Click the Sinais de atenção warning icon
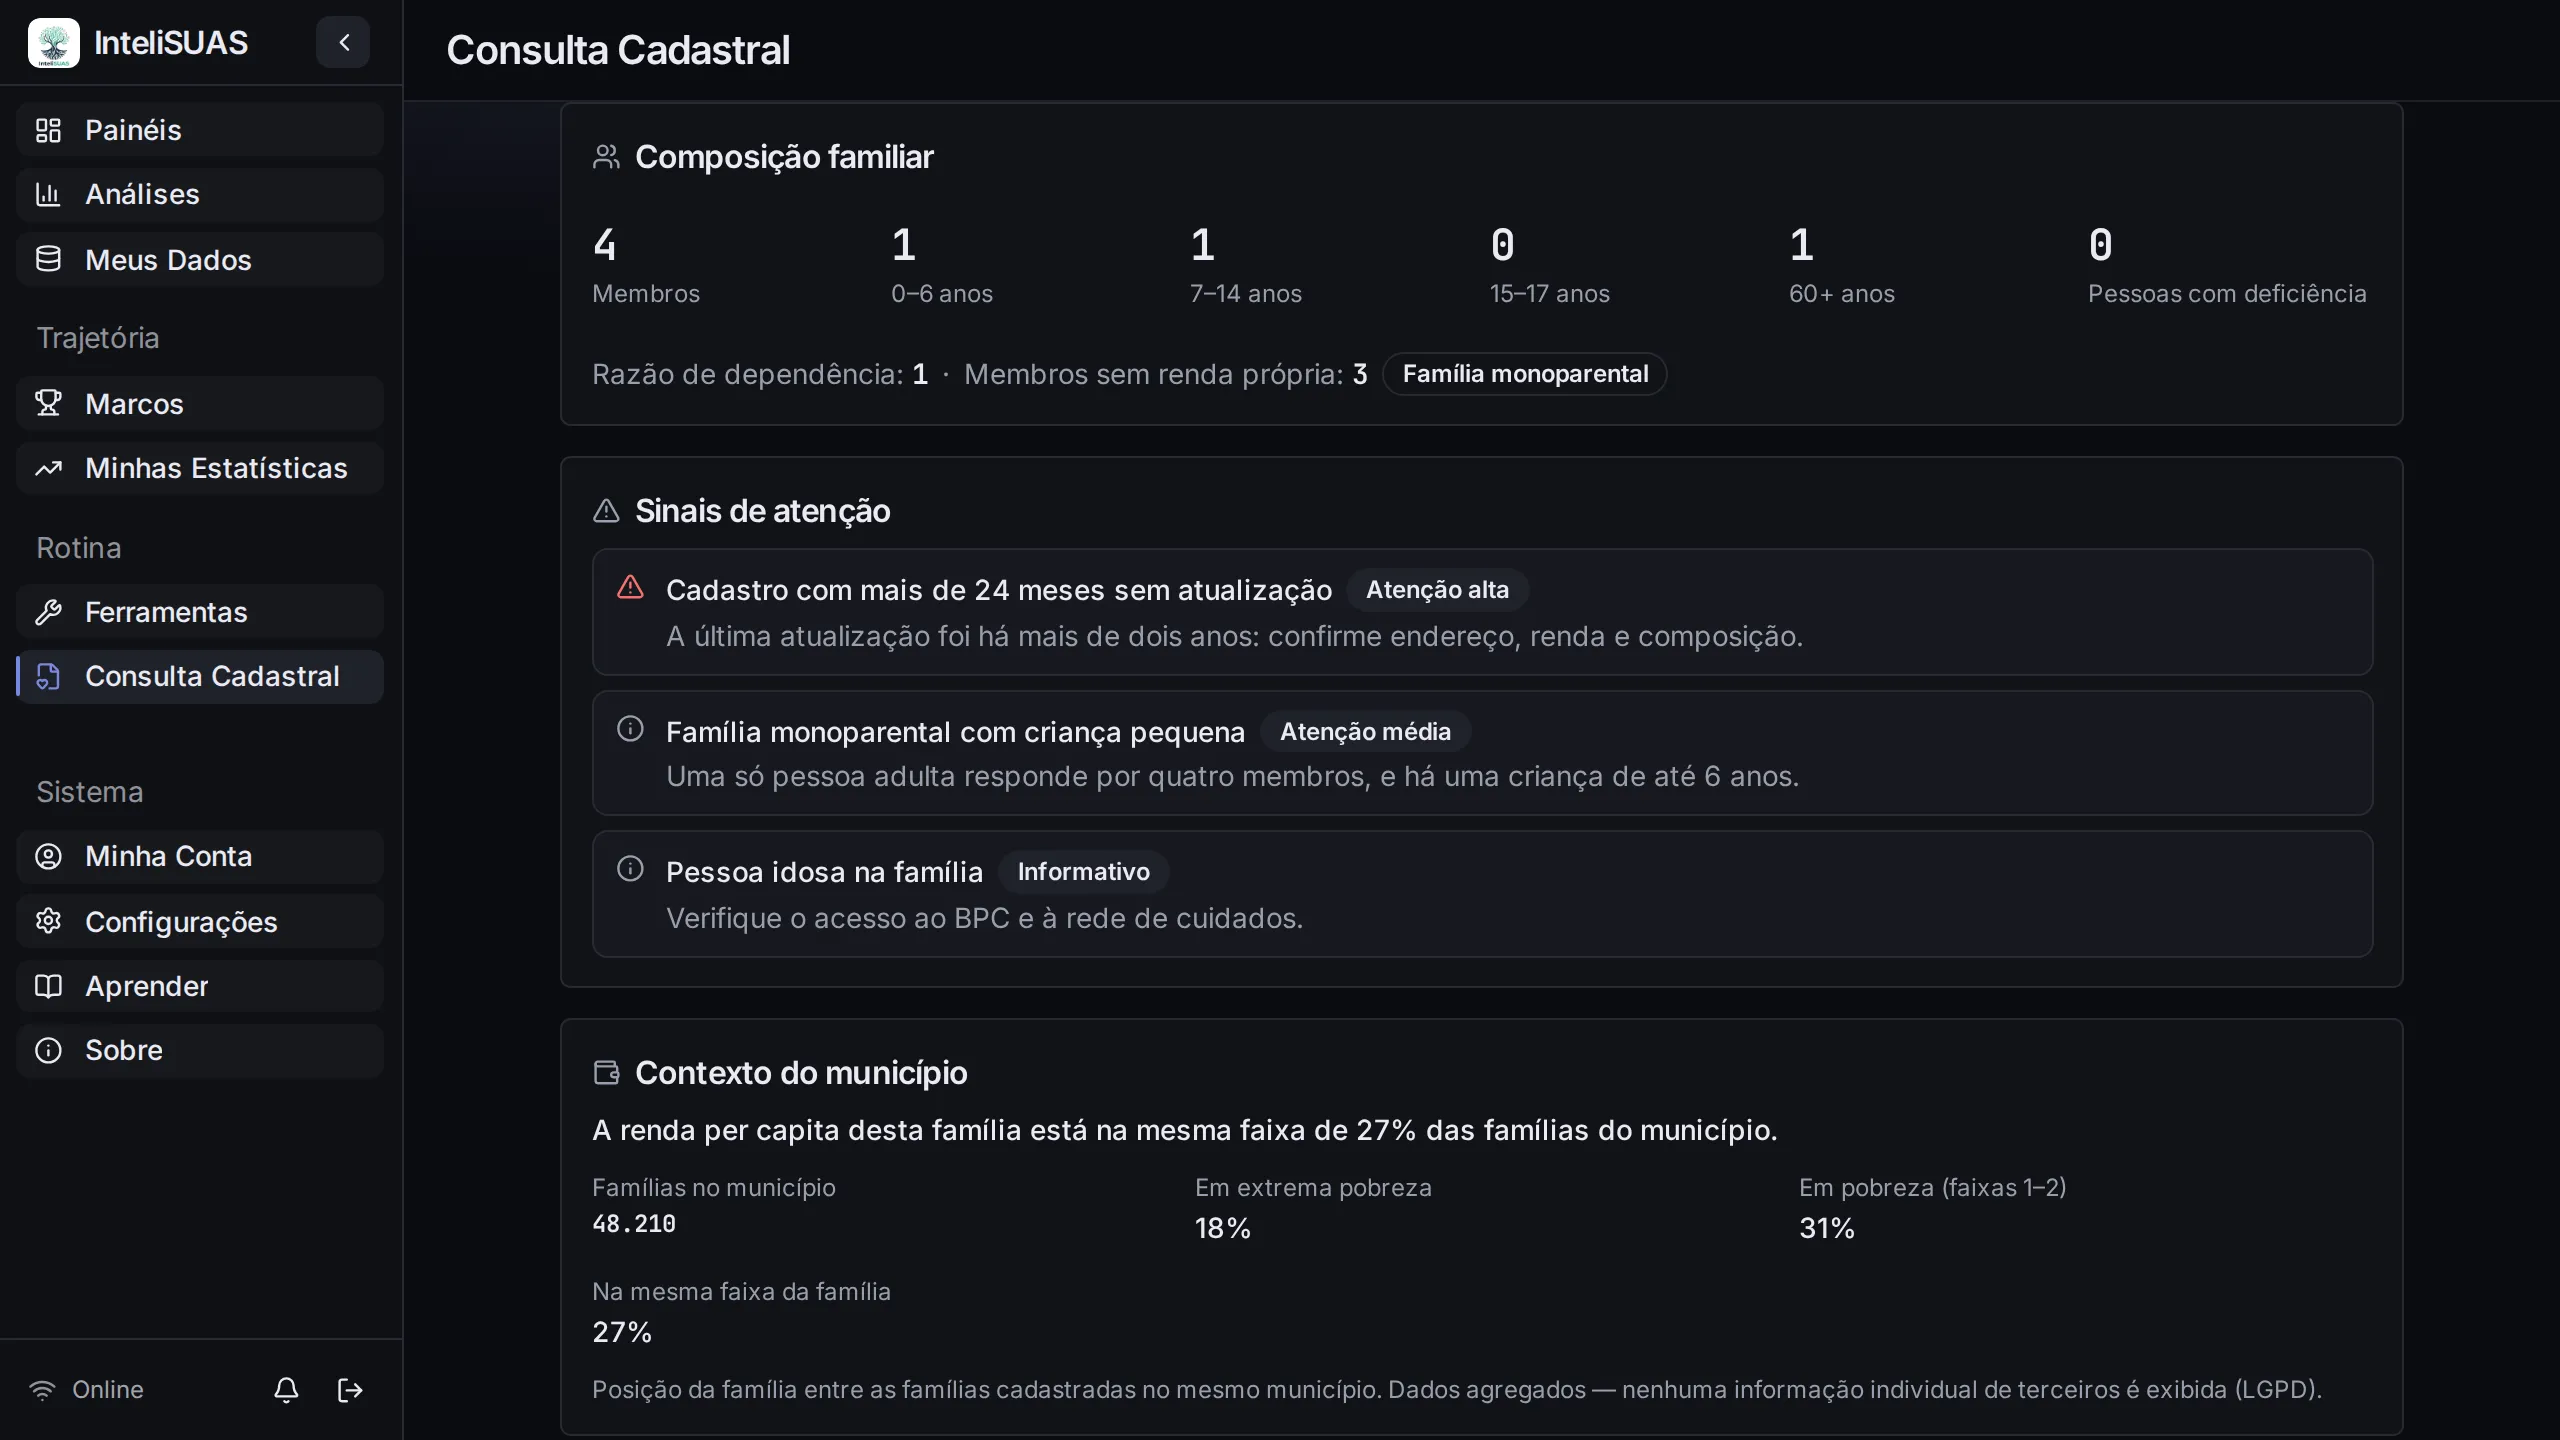Image resolution: width=2560 pixels, height=1440 pixels. pyautogui.click(x=606, y=511)
